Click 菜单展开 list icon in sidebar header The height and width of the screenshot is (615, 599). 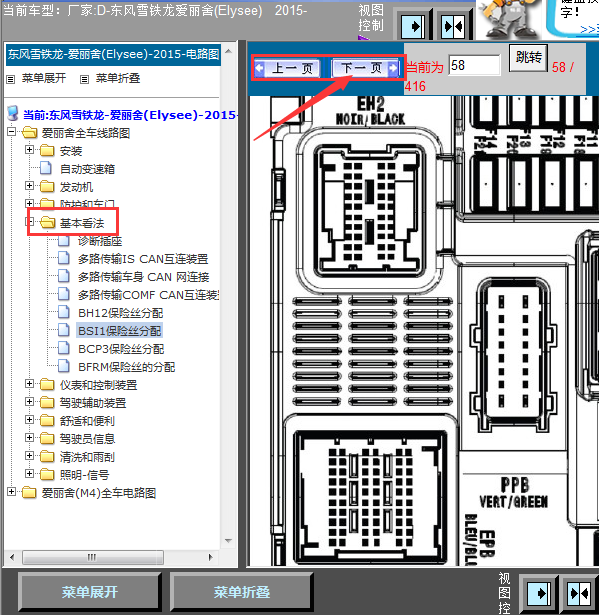[x=11, y=79]
